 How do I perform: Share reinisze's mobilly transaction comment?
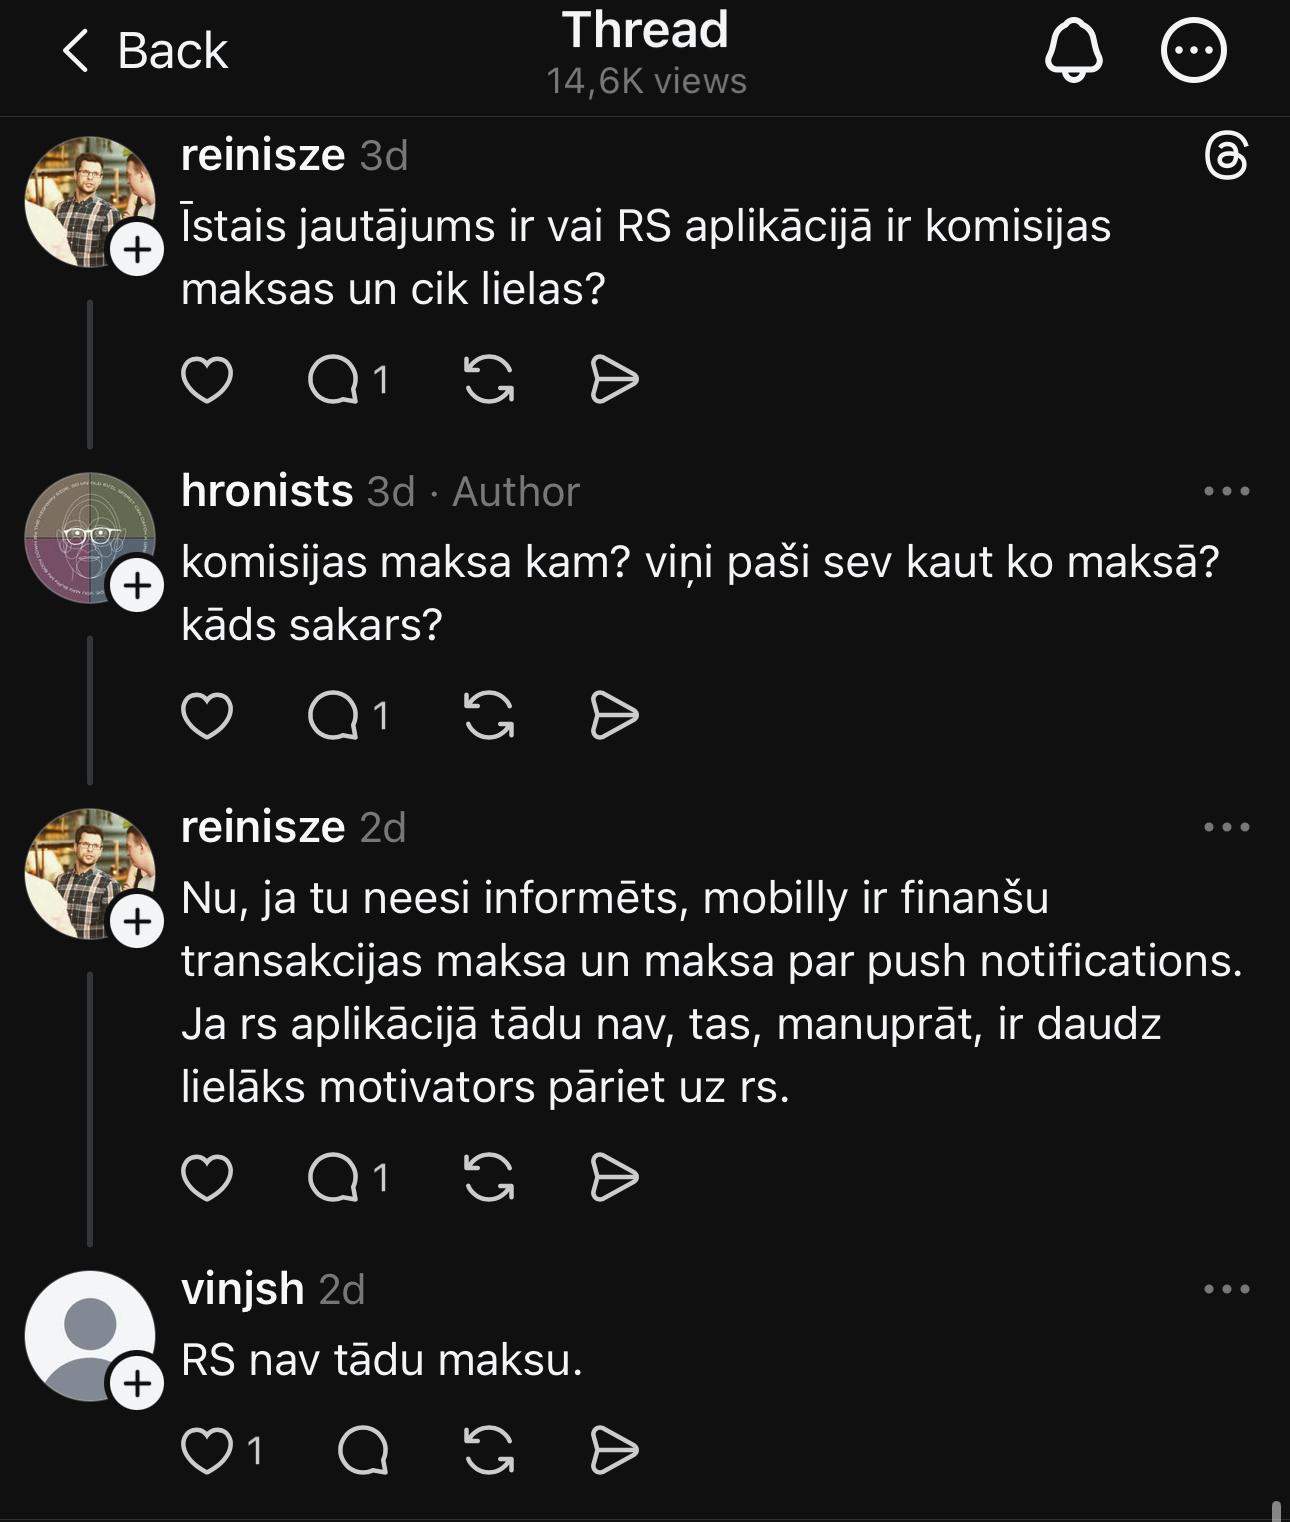coord(614,1177)
